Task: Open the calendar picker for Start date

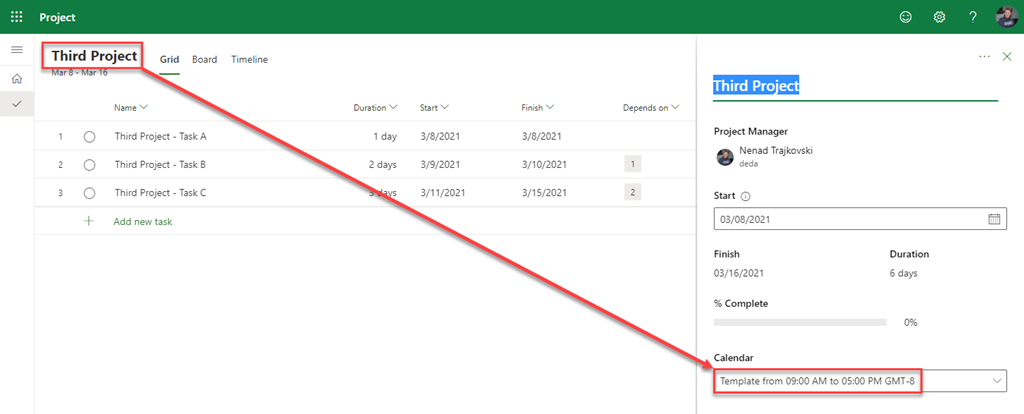Action: point(994,218)
